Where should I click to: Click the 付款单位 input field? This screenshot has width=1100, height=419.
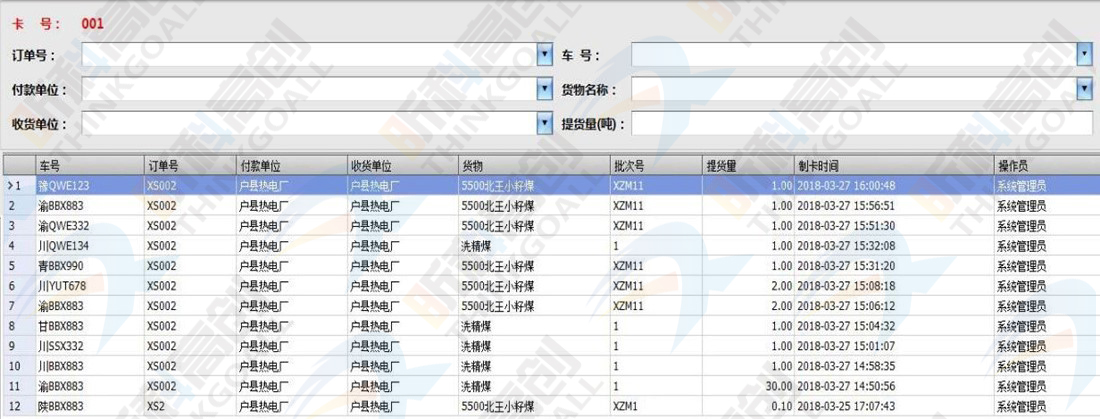[x=309, y=88]
